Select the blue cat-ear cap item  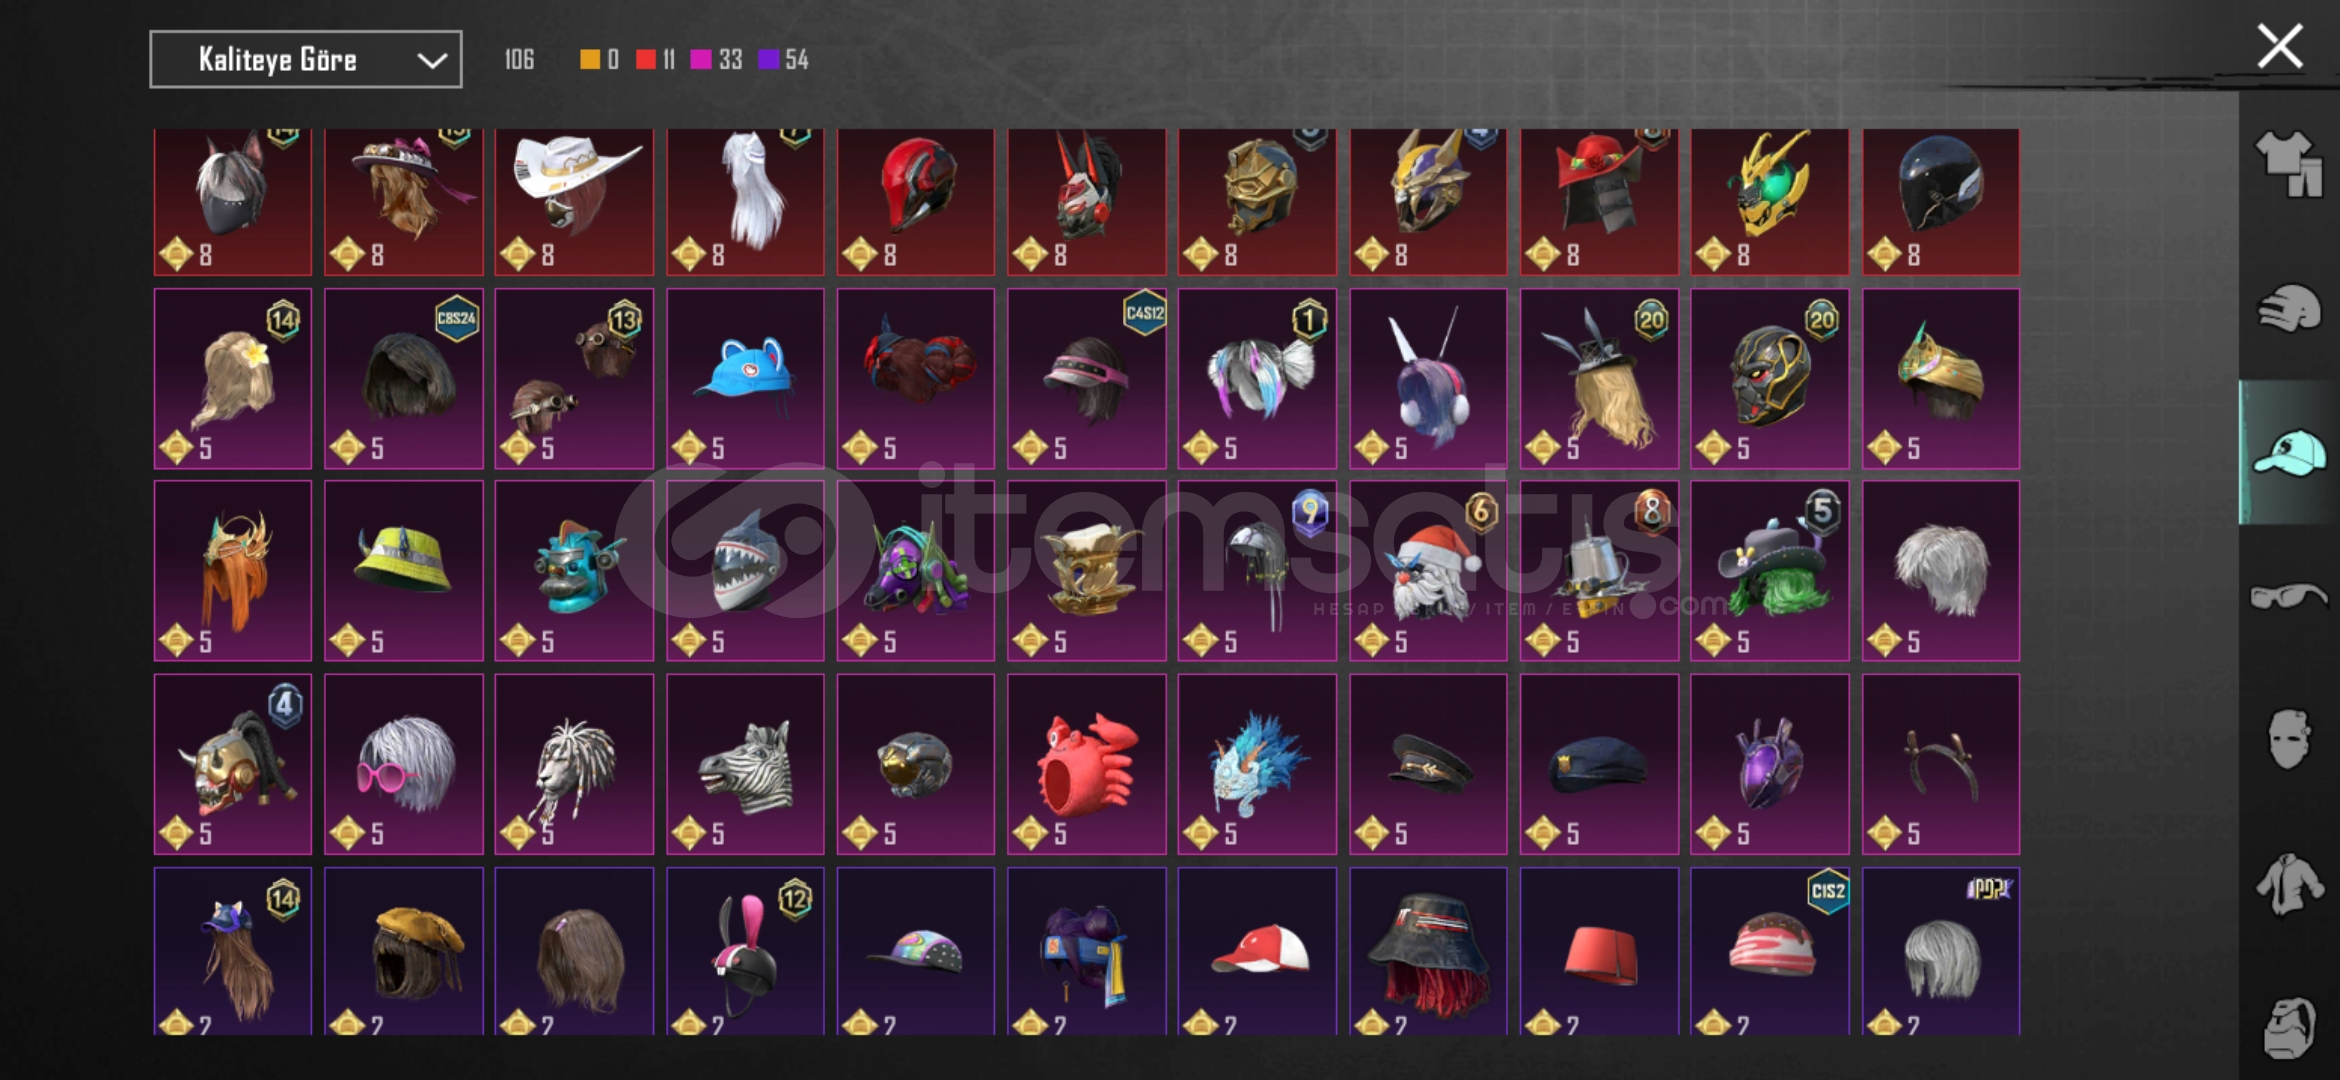(746, 379)
